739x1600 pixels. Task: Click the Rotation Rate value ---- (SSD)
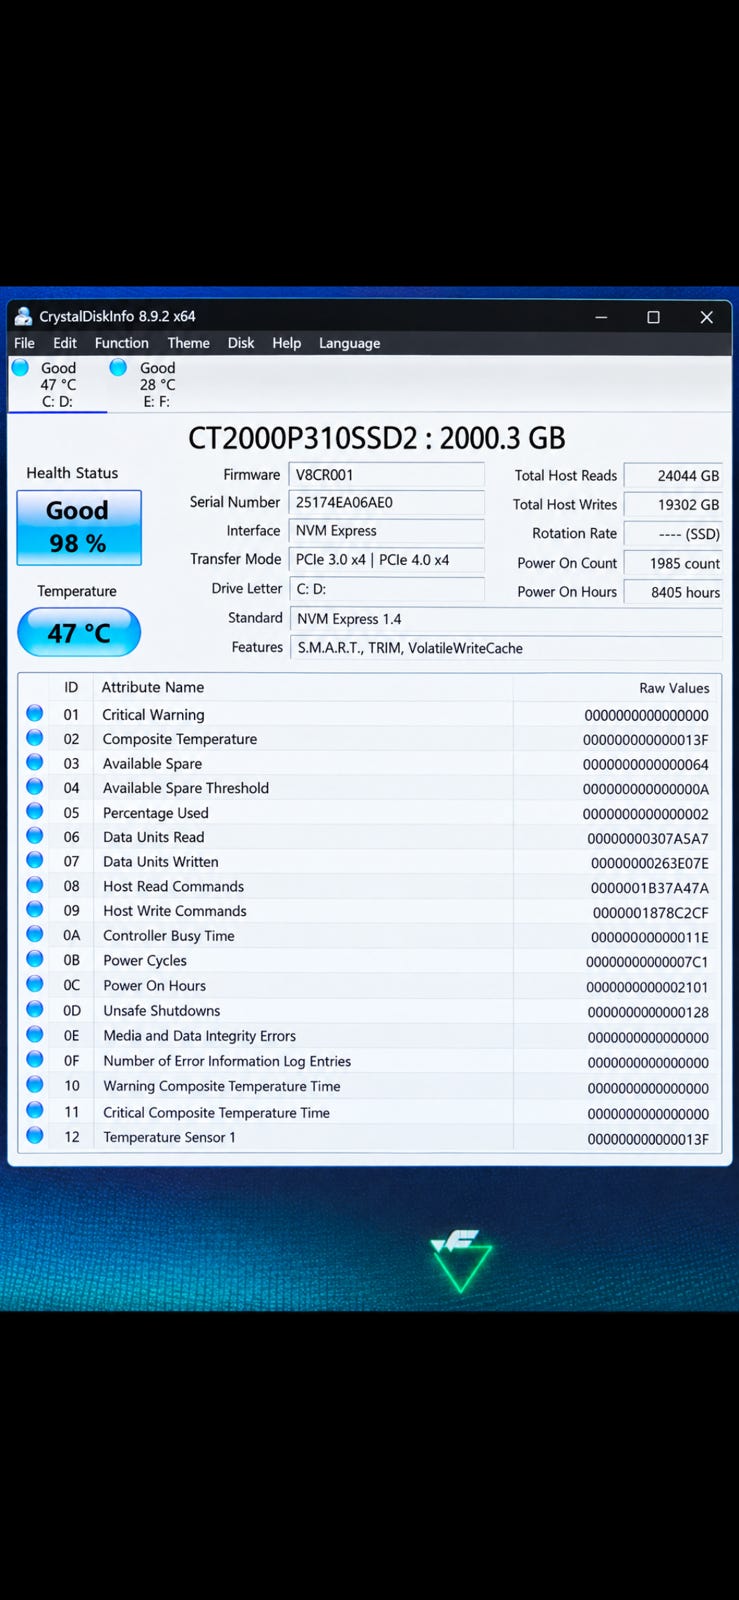pyautogui.click(x=673, y=534)
